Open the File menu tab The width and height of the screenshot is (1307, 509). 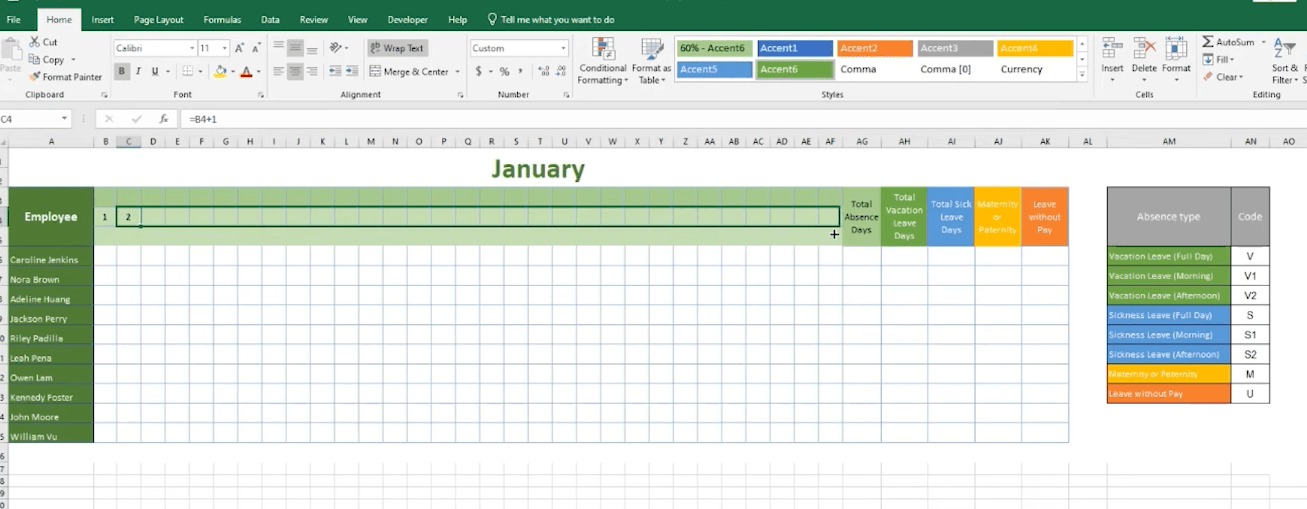[x=14, y=19]
